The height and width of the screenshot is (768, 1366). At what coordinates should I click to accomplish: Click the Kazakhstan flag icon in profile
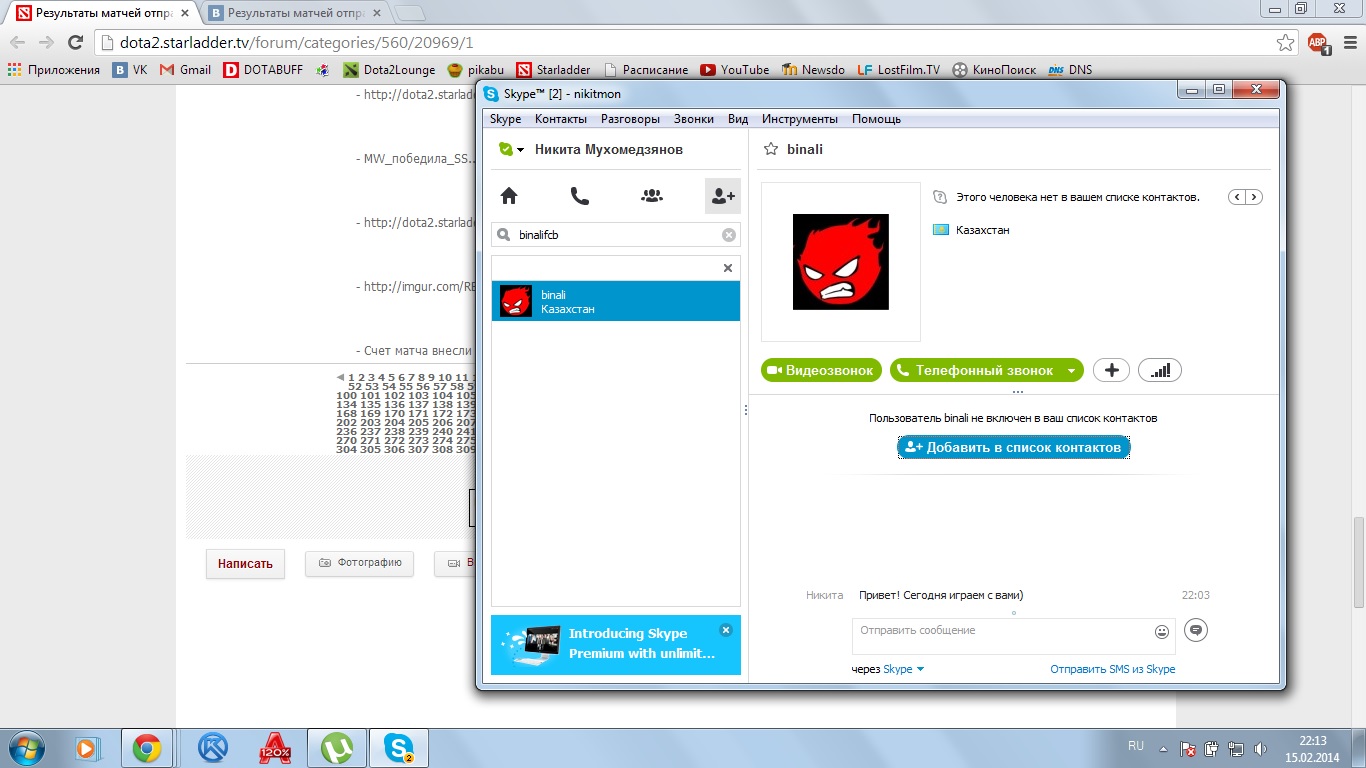(x=941, y=230)
